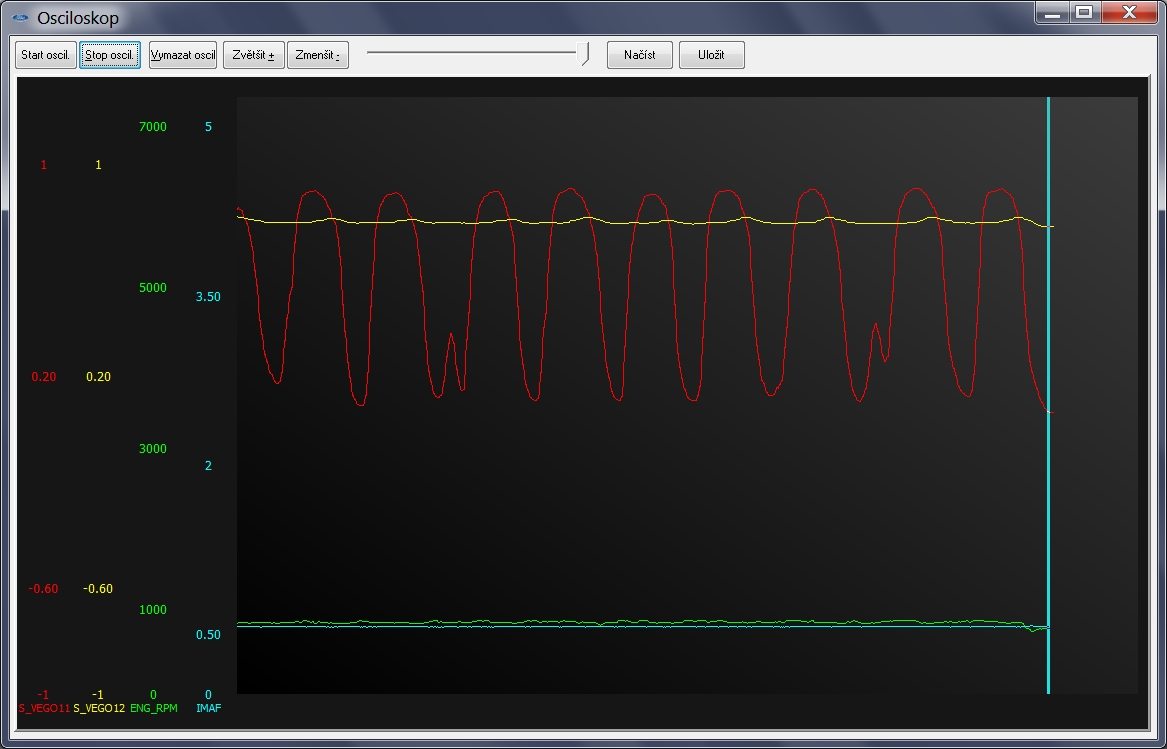Click the toolbar slider thumb
1167x749 pixels.
pos(585,54)
